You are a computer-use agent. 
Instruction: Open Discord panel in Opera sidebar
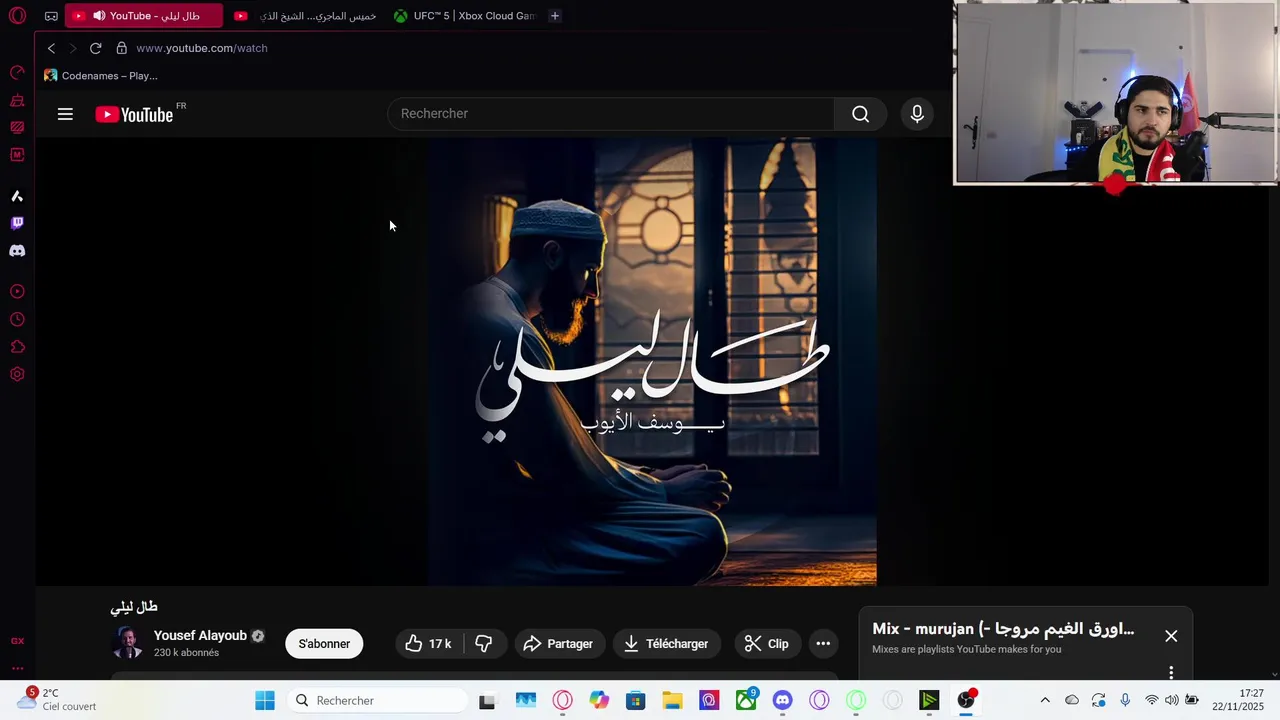(17, 251)
